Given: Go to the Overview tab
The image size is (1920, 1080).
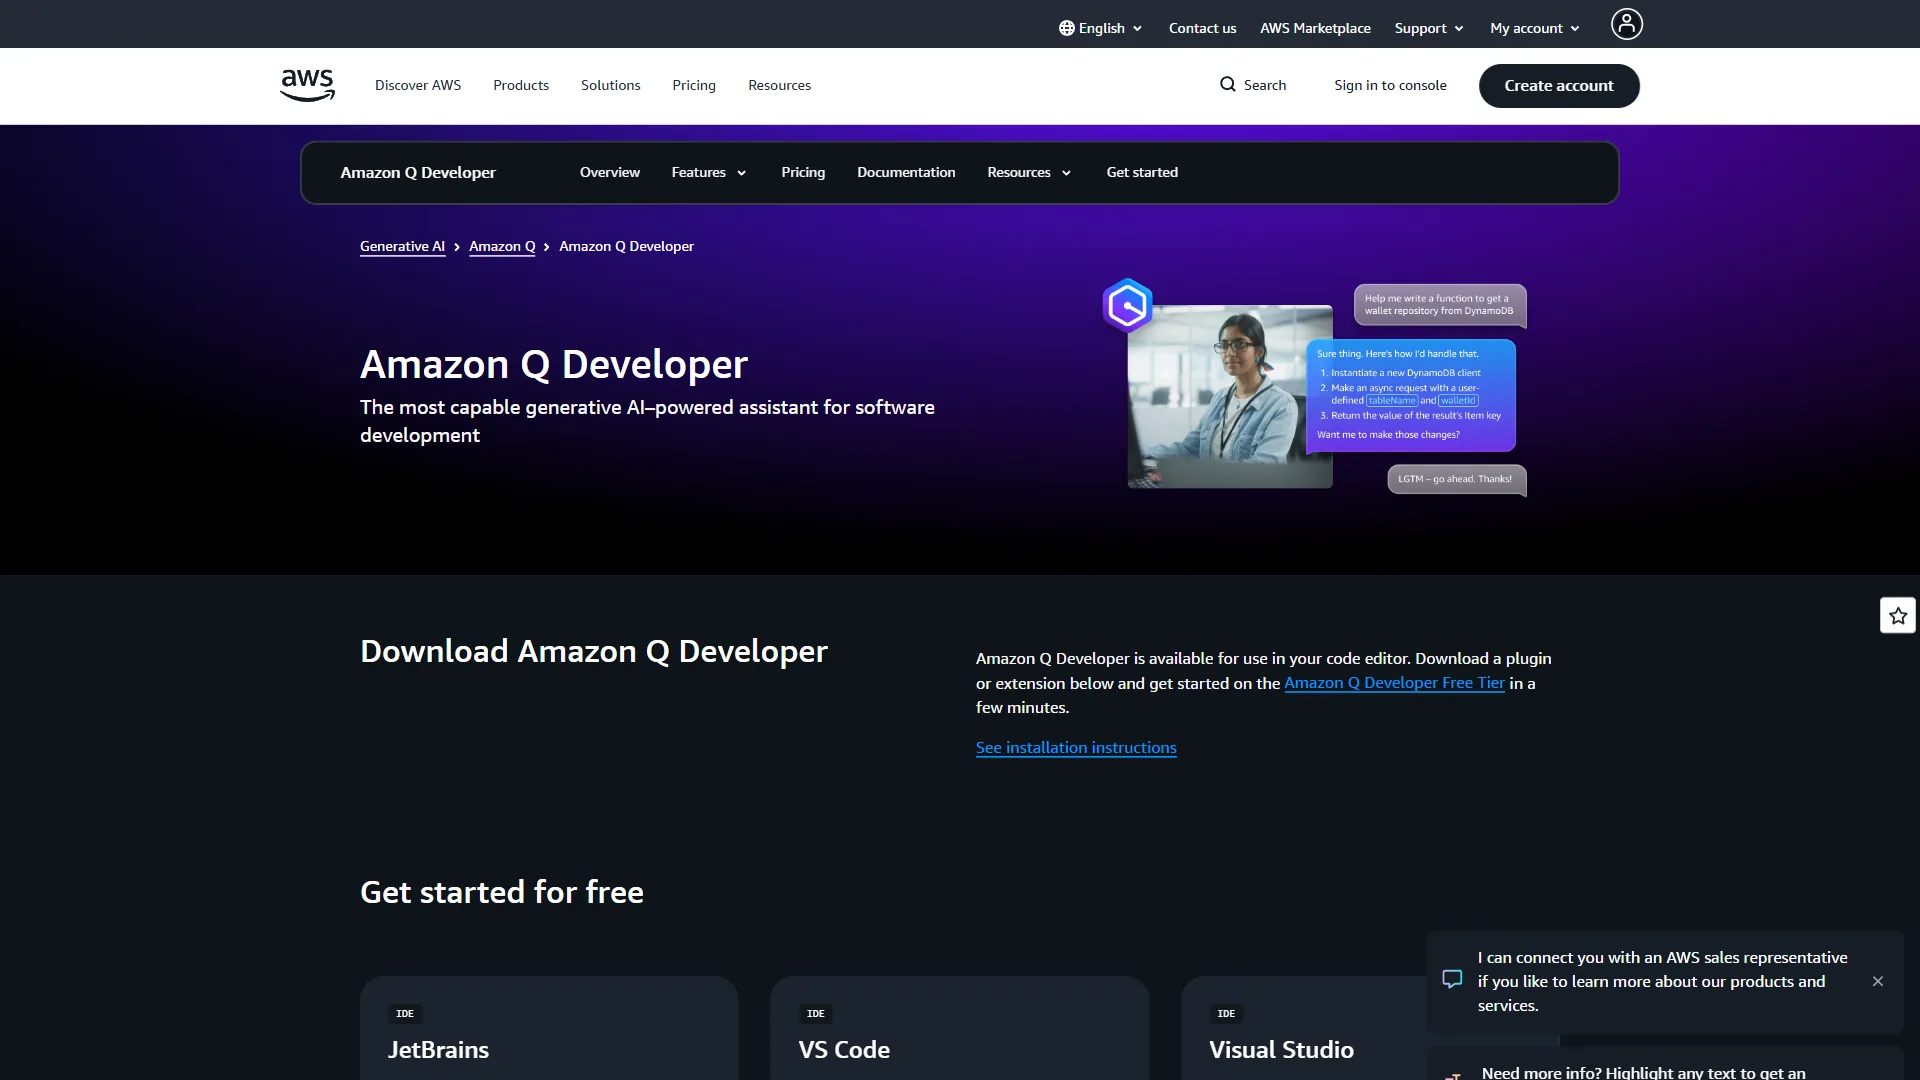Looking at the screenshot, I should [x=610, y=172].
